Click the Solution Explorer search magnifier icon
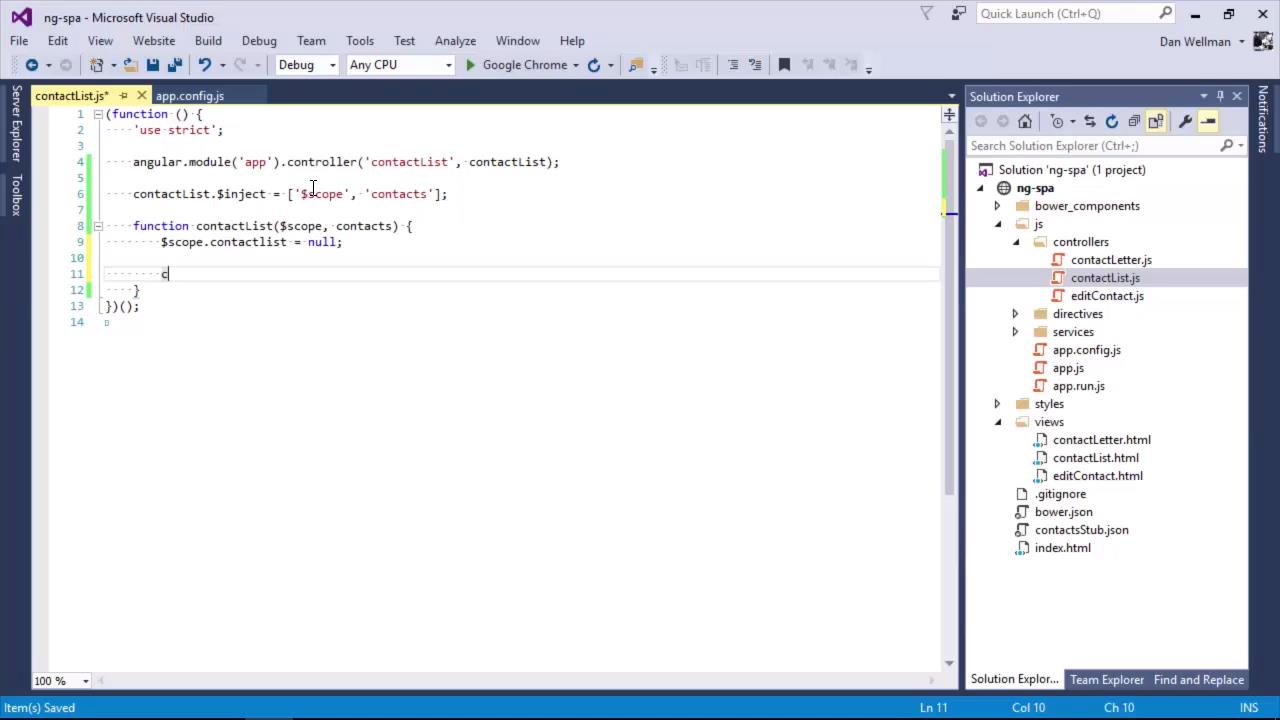 pos(1227,145)
